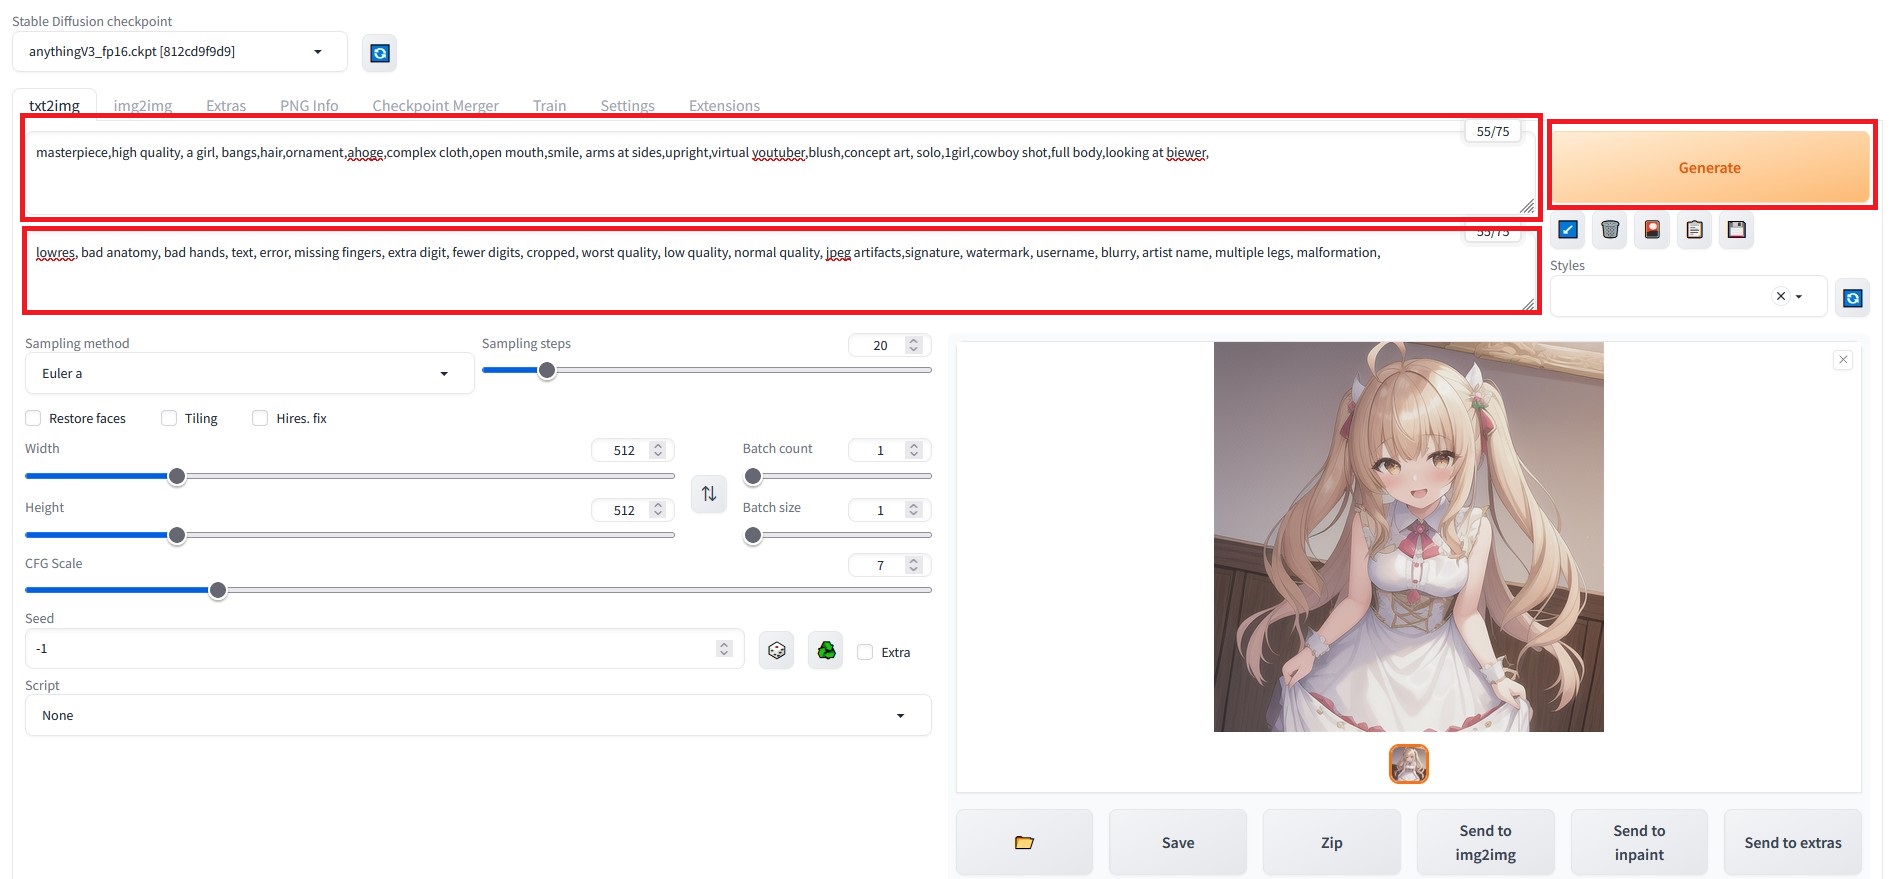
Task: Toggle the Tiling checkbox
Action: (169, 418)
